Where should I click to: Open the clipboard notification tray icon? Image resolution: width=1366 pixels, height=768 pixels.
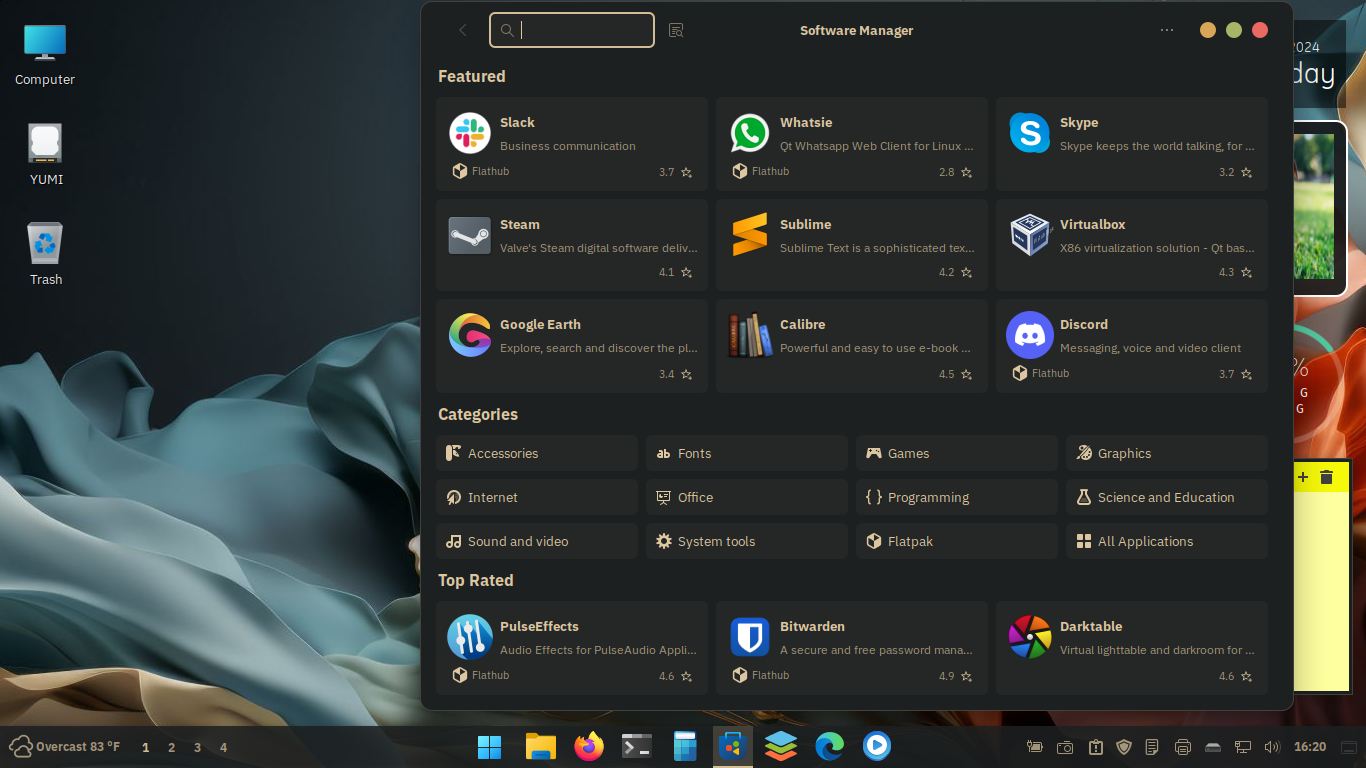[x=1096, y=747]
